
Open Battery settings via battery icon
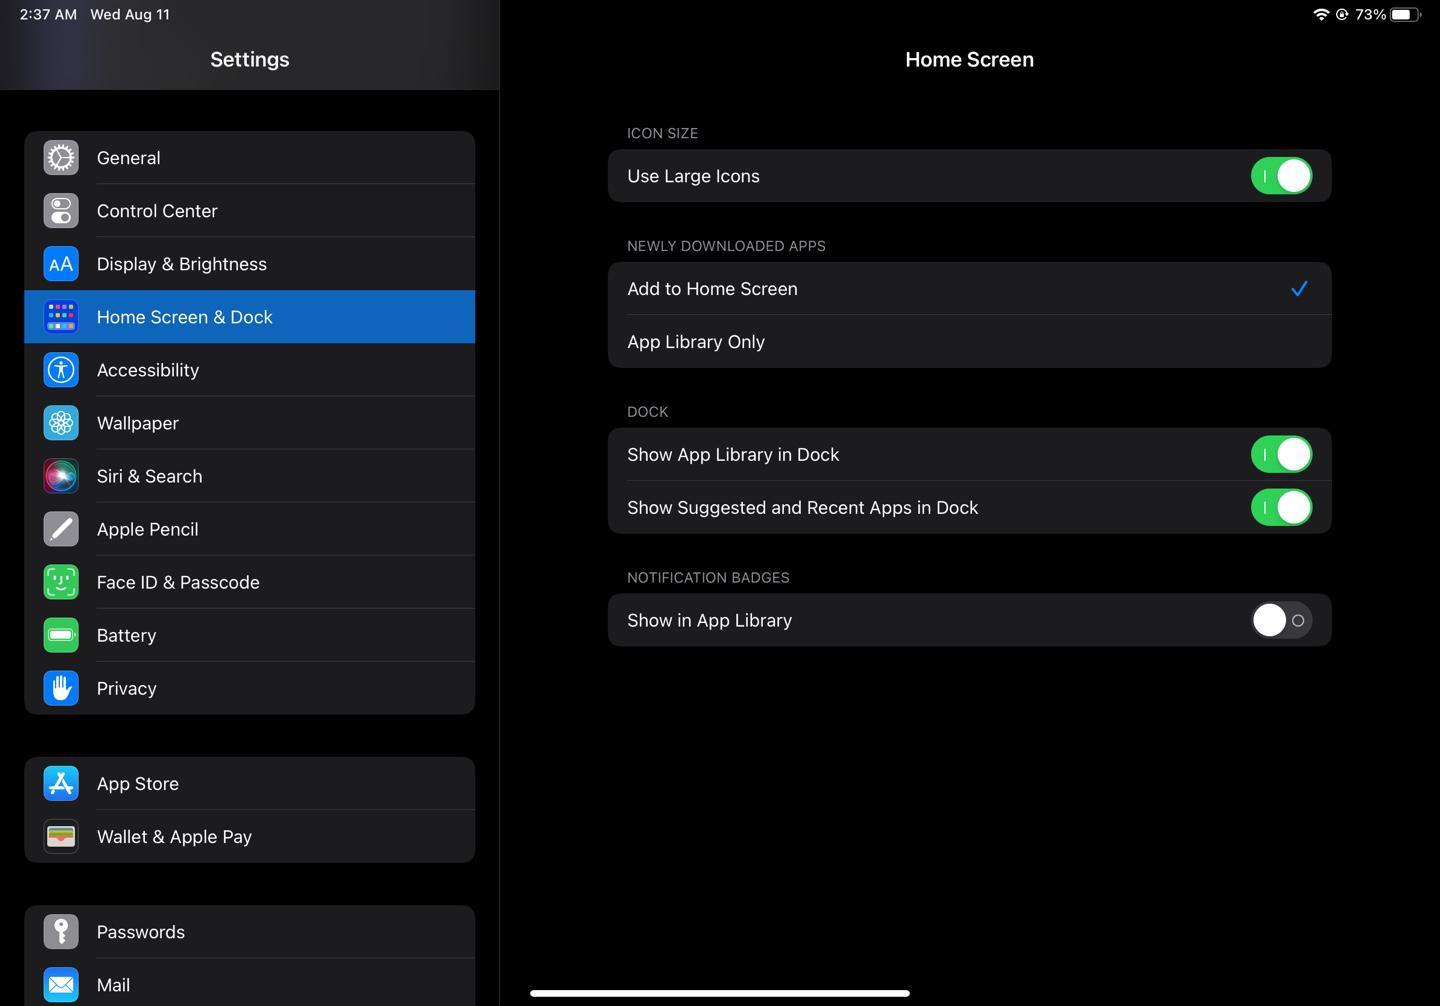(61, 634)
